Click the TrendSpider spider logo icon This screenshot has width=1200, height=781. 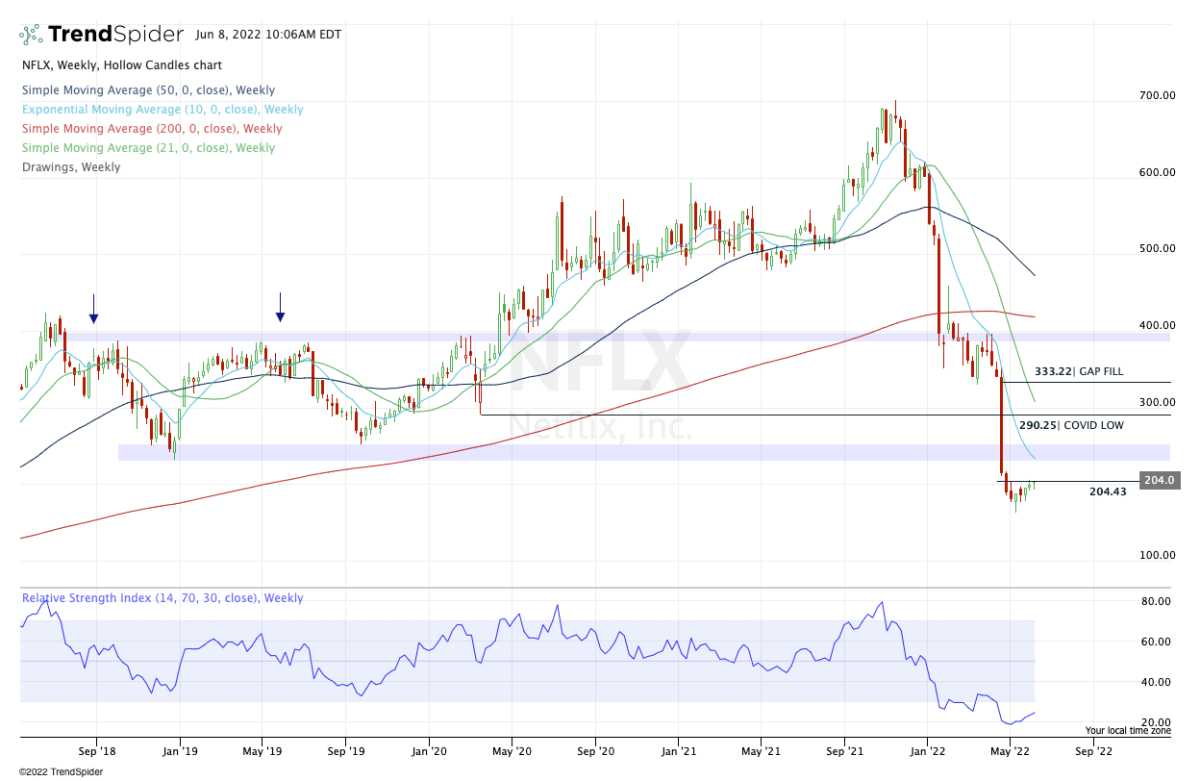(30, 35)
